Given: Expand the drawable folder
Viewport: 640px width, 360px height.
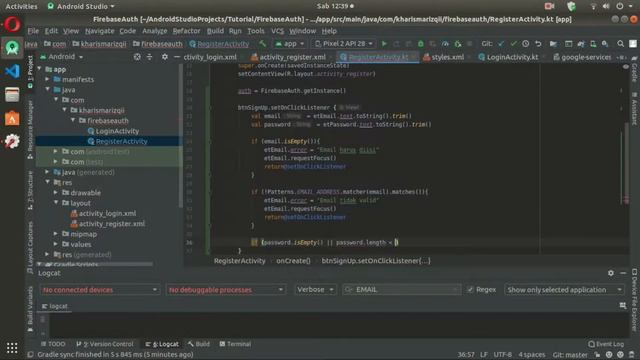Looking at the screenshot, I should click(56, 192).
